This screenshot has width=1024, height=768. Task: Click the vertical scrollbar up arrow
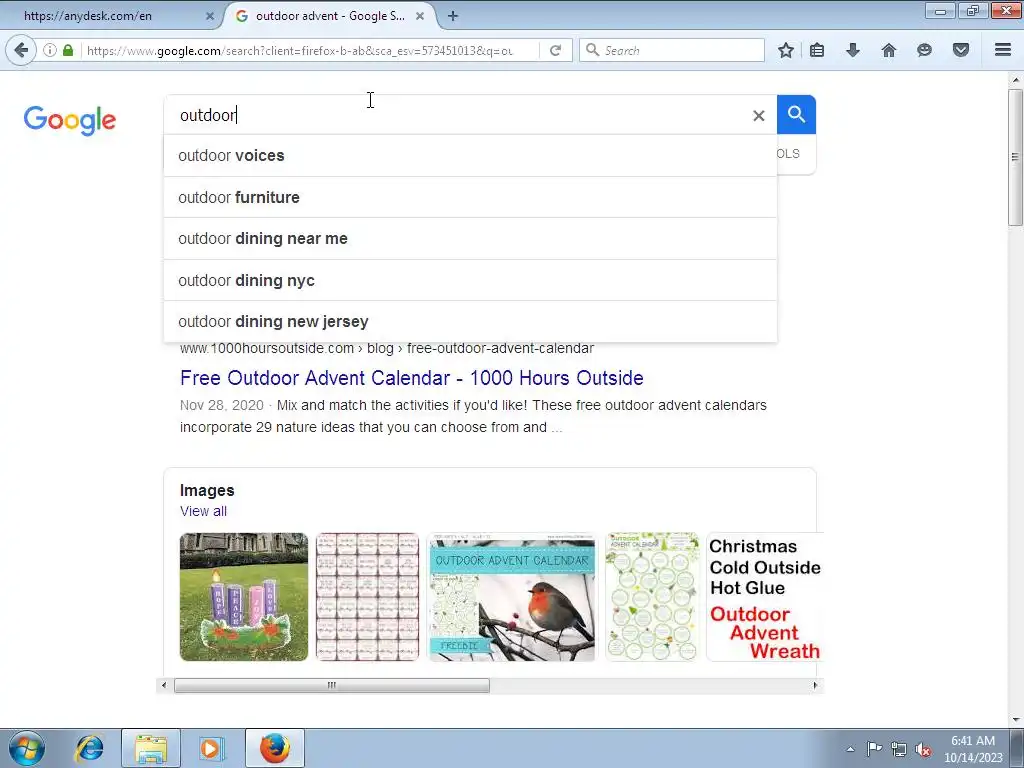click(1015, 80)
